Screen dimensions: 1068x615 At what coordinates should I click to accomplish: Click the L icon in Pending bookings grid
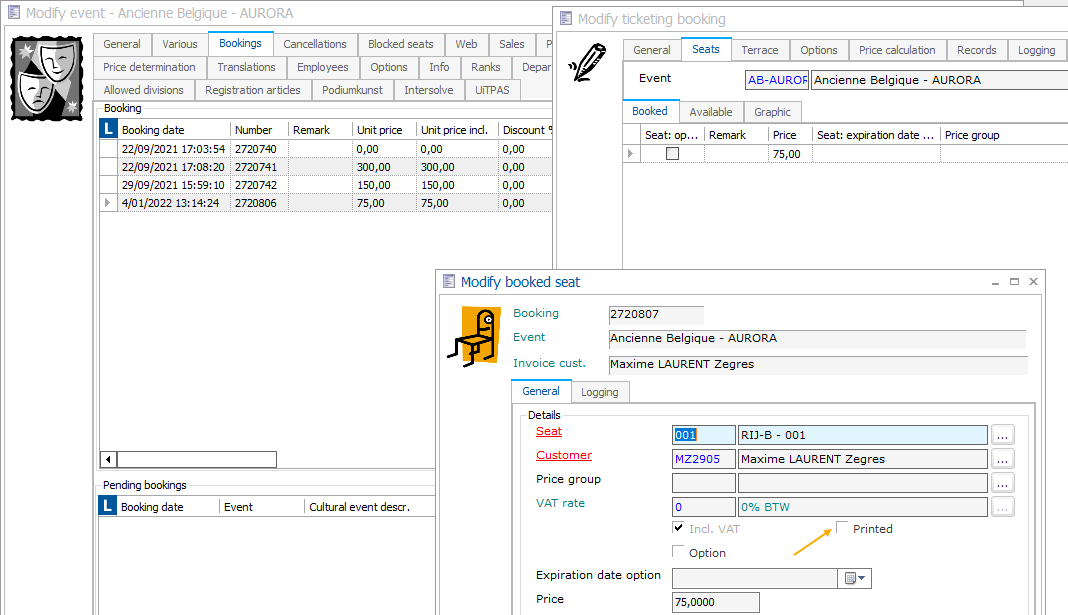point(108,507)
